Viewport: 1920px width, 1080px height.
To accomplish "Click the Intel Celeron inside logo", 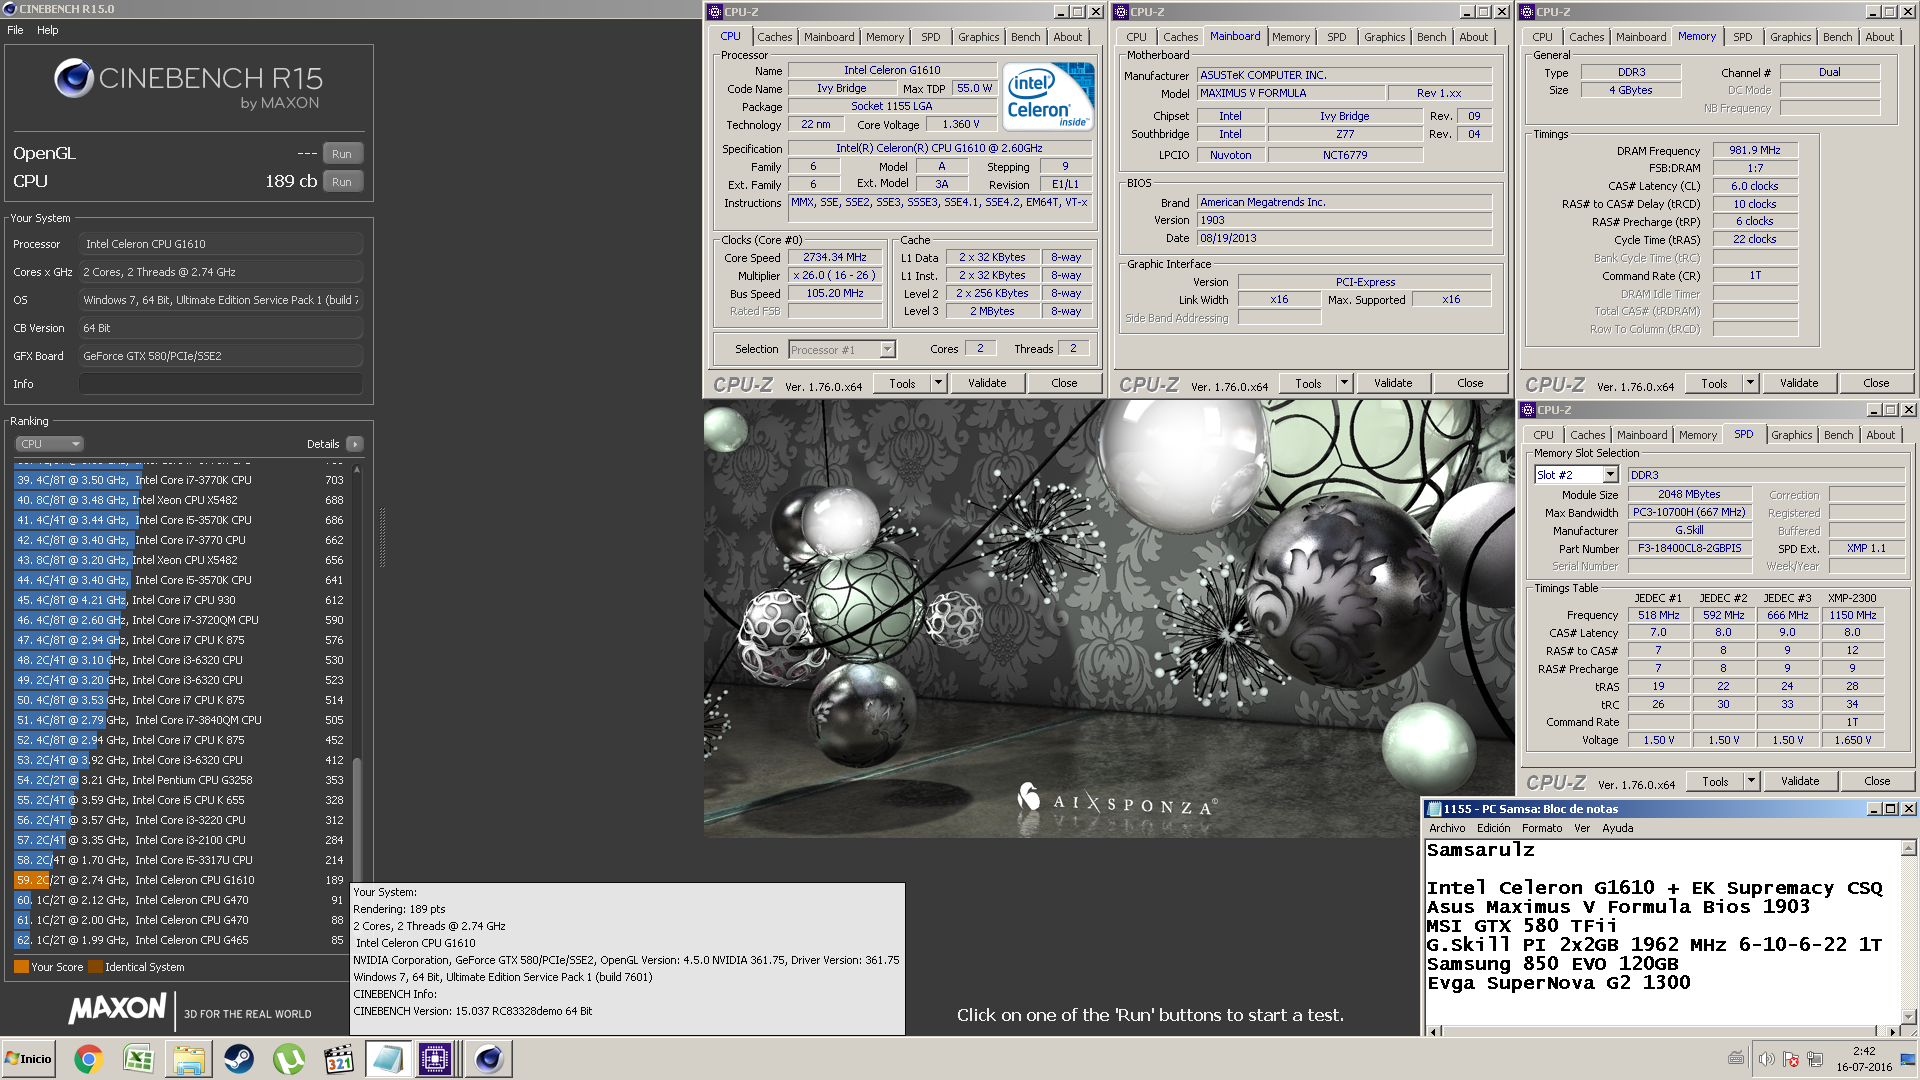I will tap(1048, 97).
